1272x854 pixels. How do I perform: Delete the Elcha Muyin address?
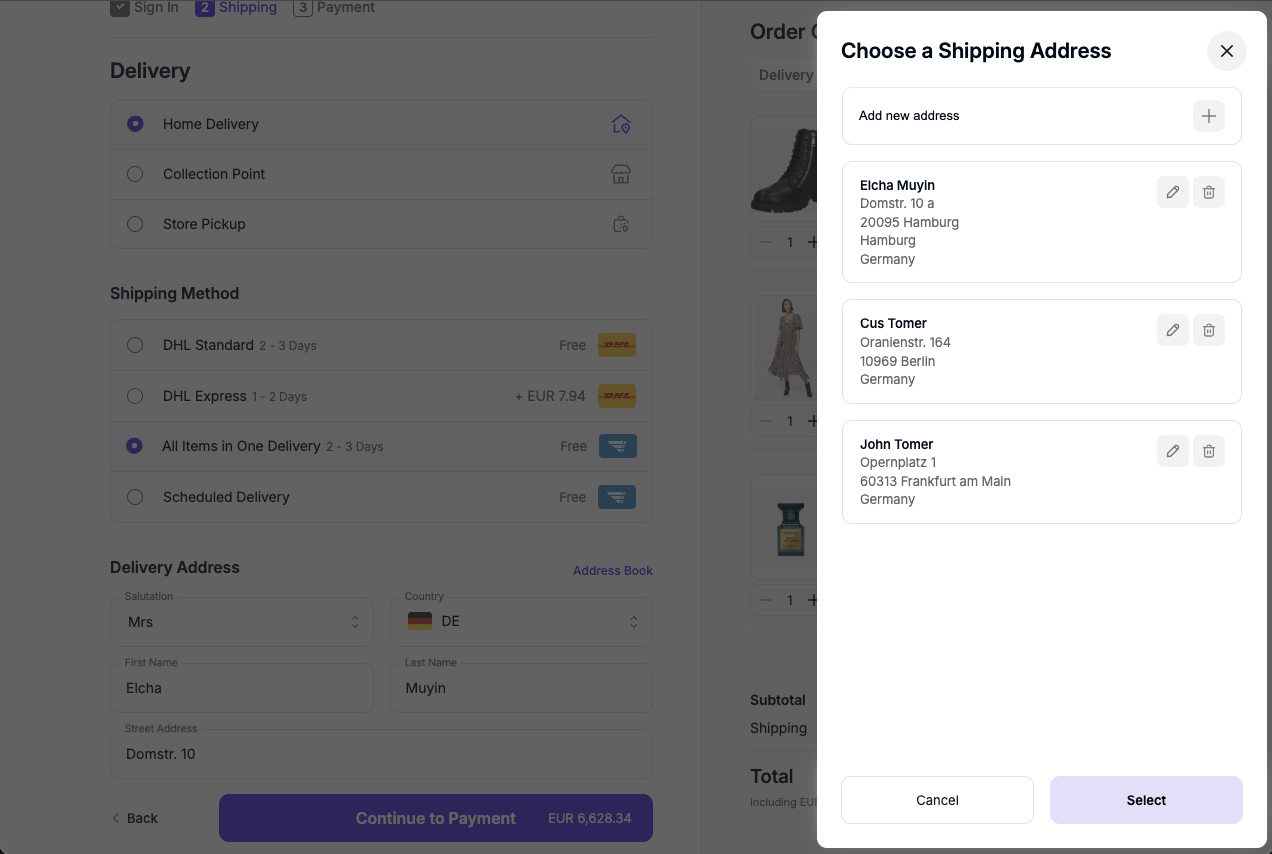pyautogui.click(x=1209, y=192)
